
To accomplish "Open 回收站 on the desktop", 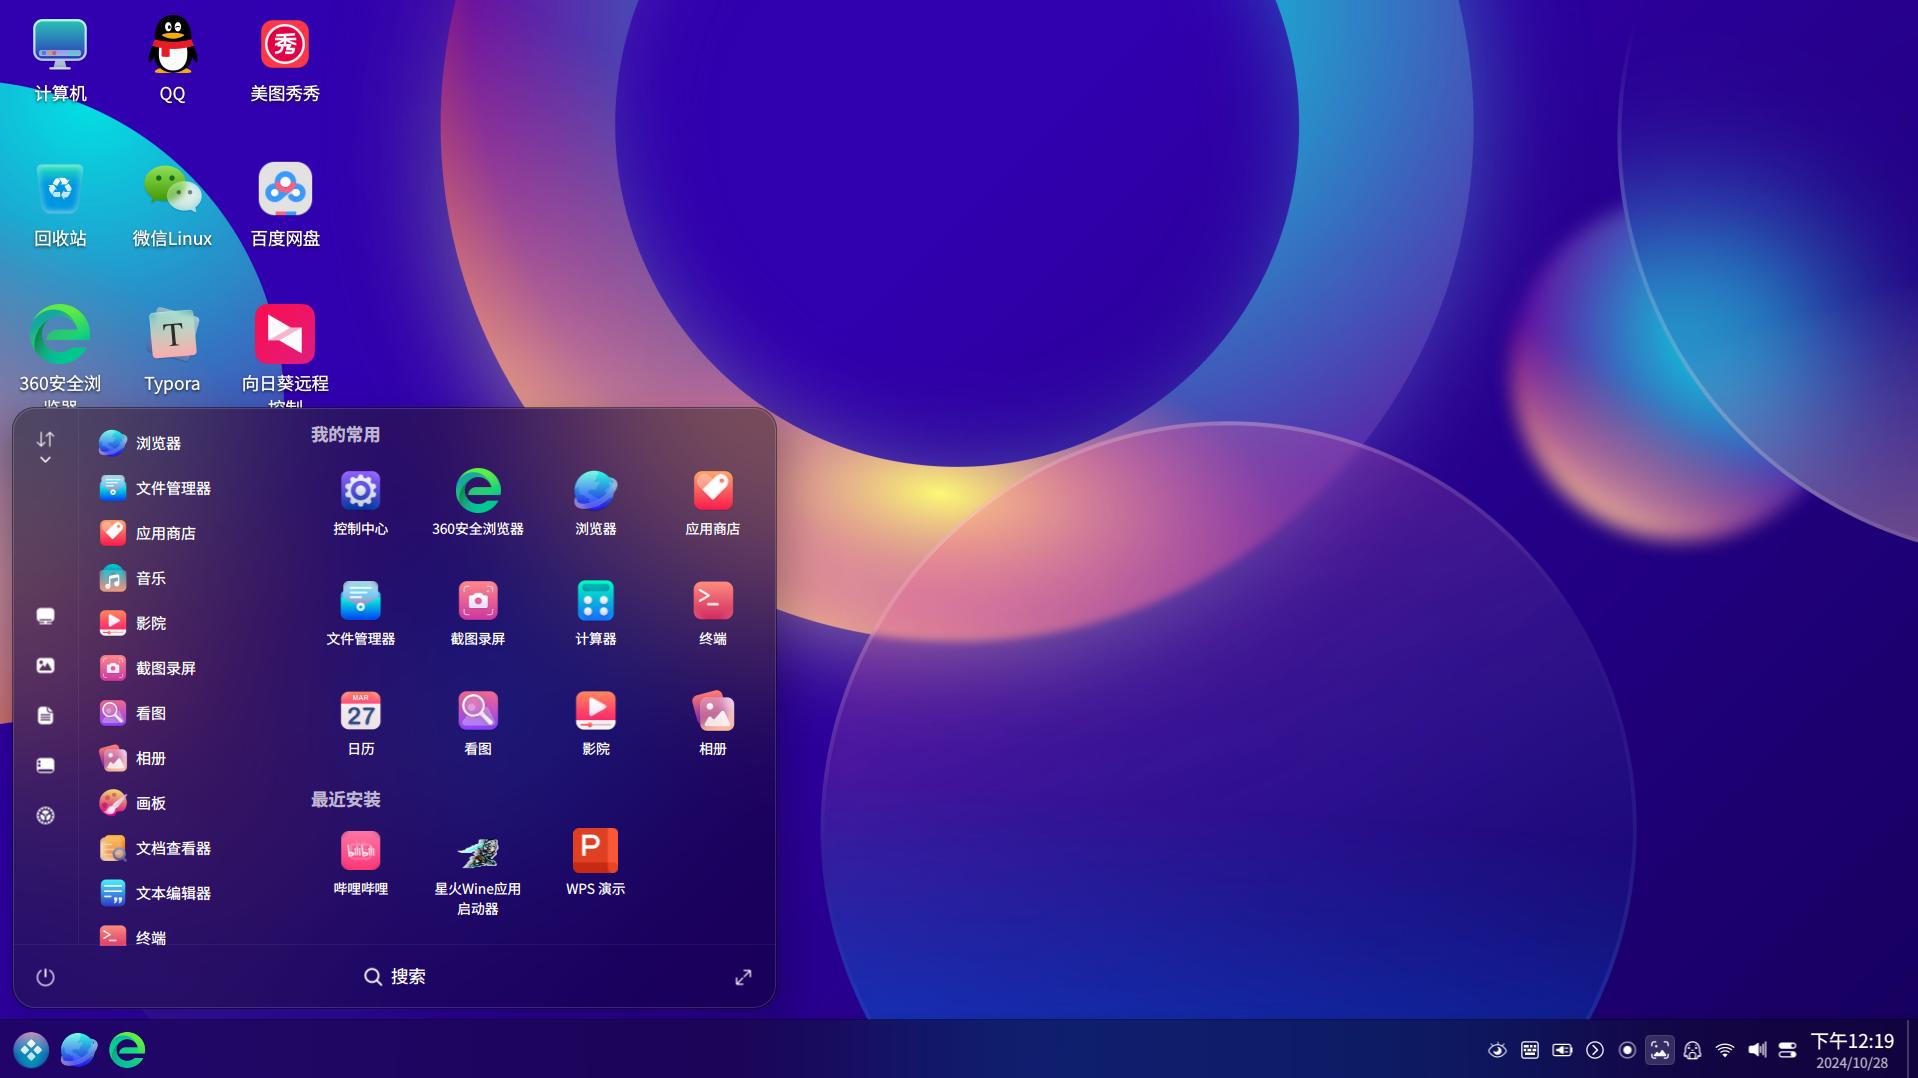I will pos(60,204).
